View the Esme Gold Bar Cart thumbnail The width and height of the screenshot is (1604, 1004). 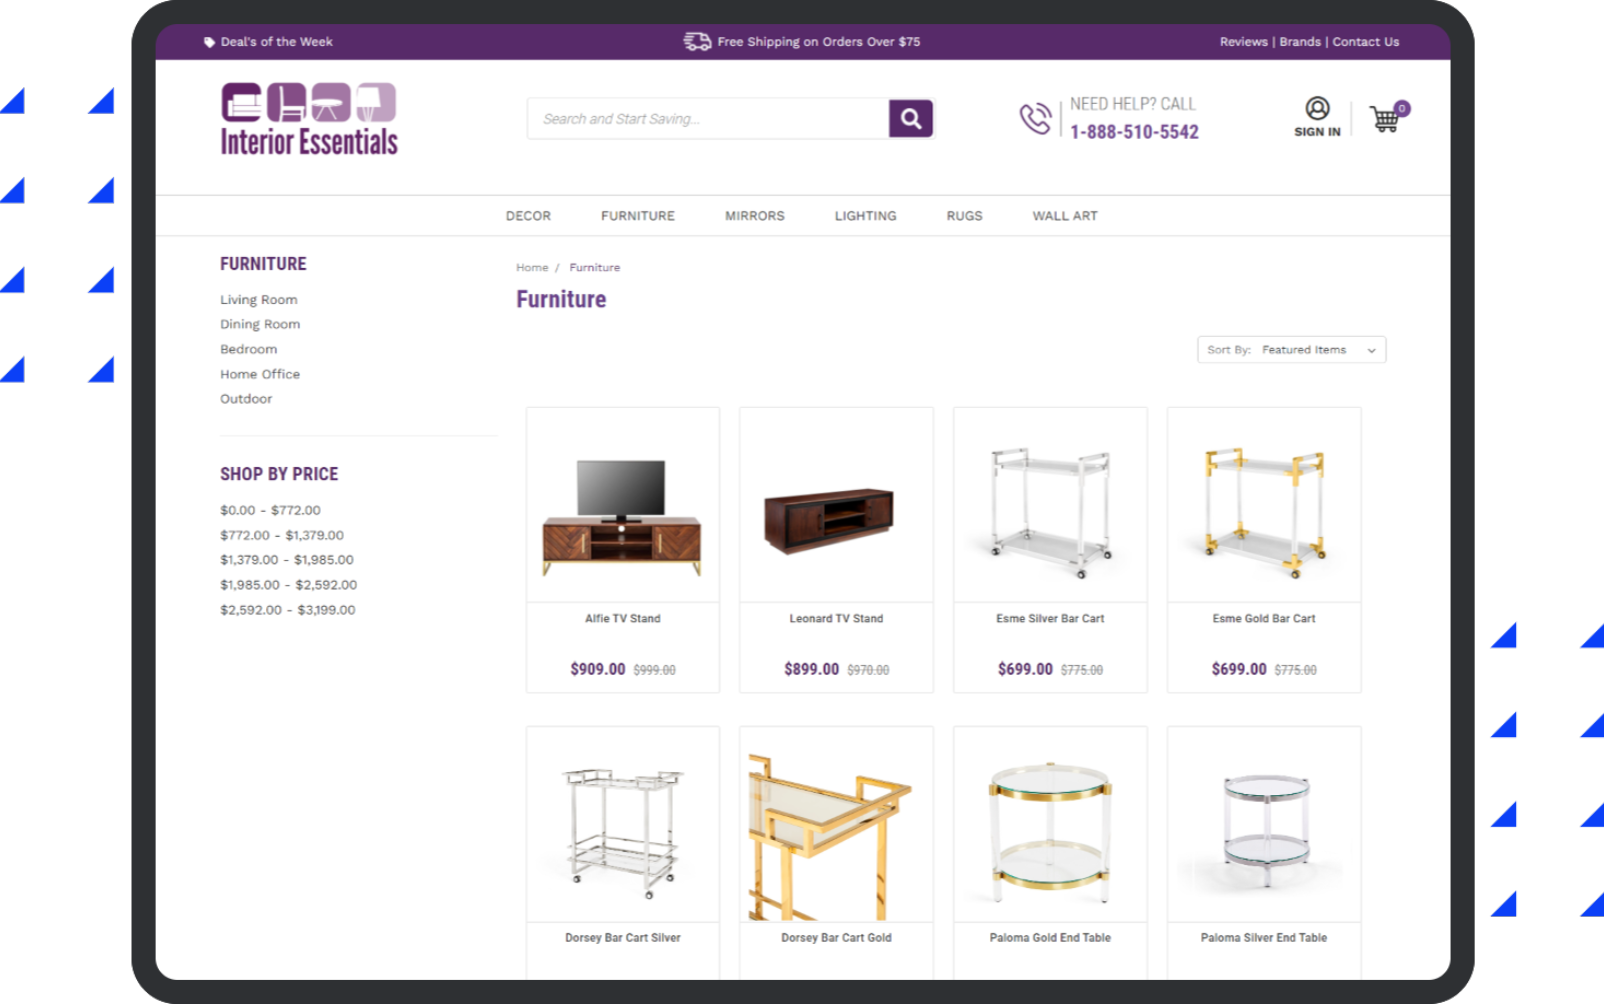(1264, 505)
